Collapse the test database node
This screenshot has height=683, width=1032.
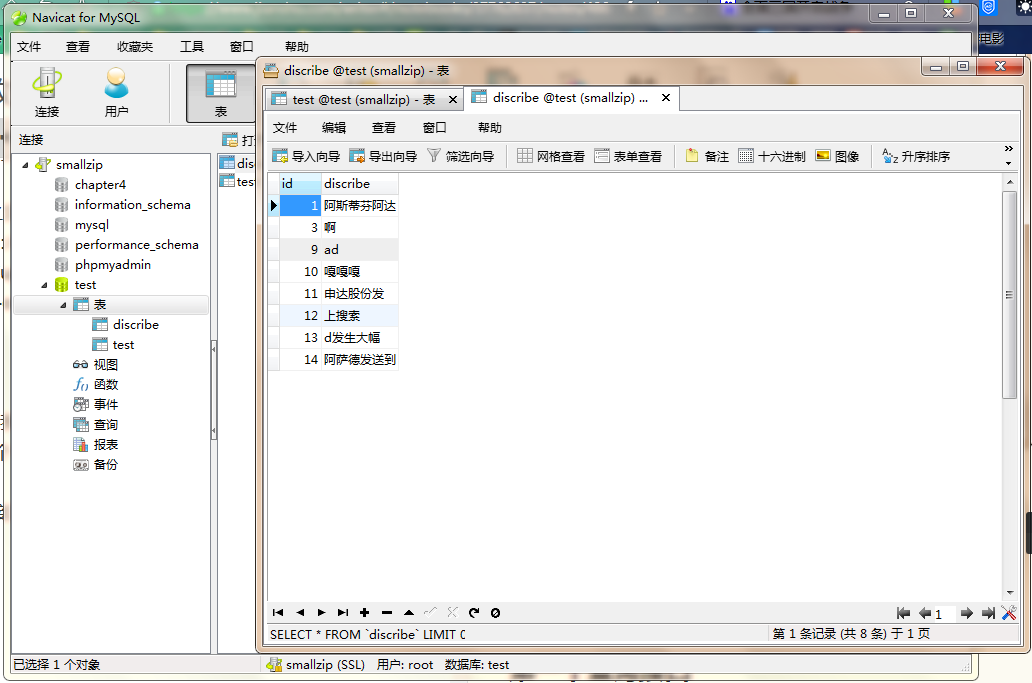pyautogui.click(x=45, y=285)
